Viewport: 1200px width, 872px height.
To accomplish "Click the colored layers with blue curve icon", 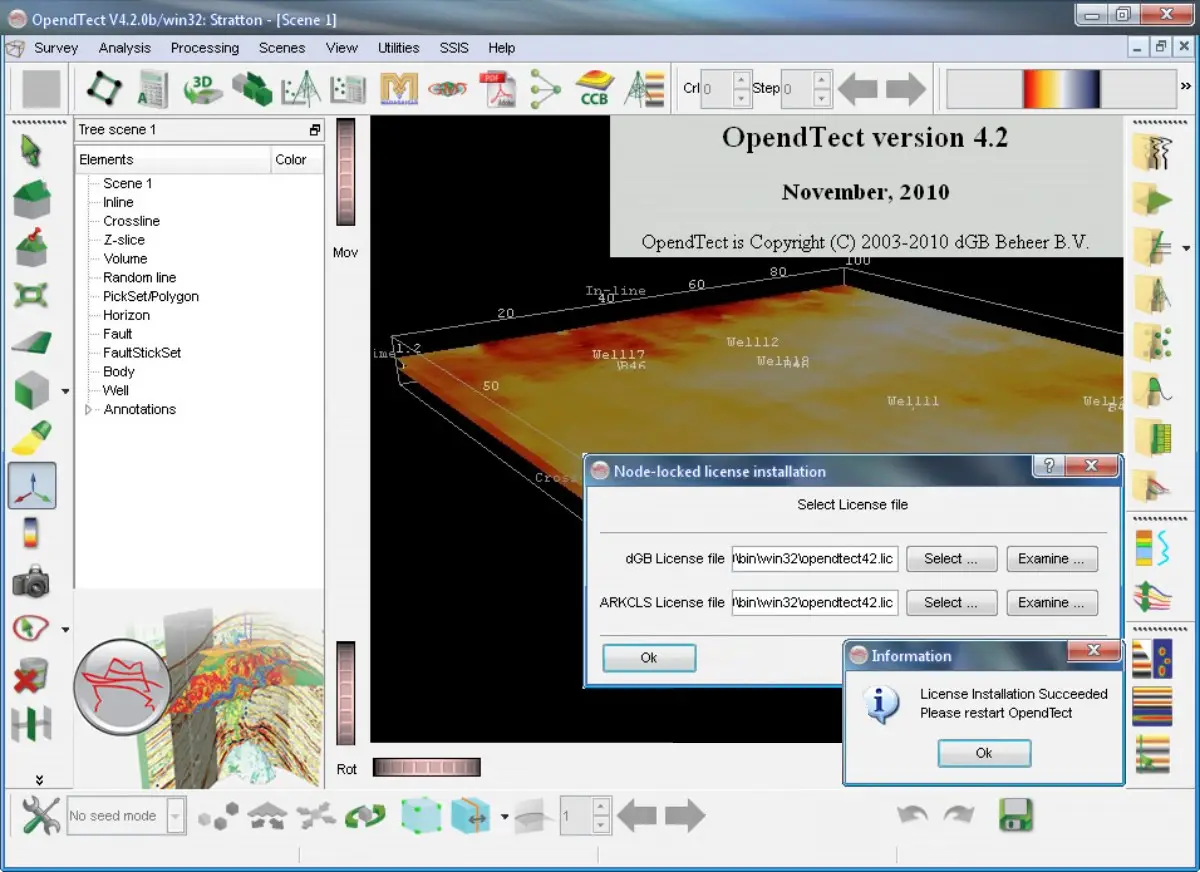I will click(1153, 548).
